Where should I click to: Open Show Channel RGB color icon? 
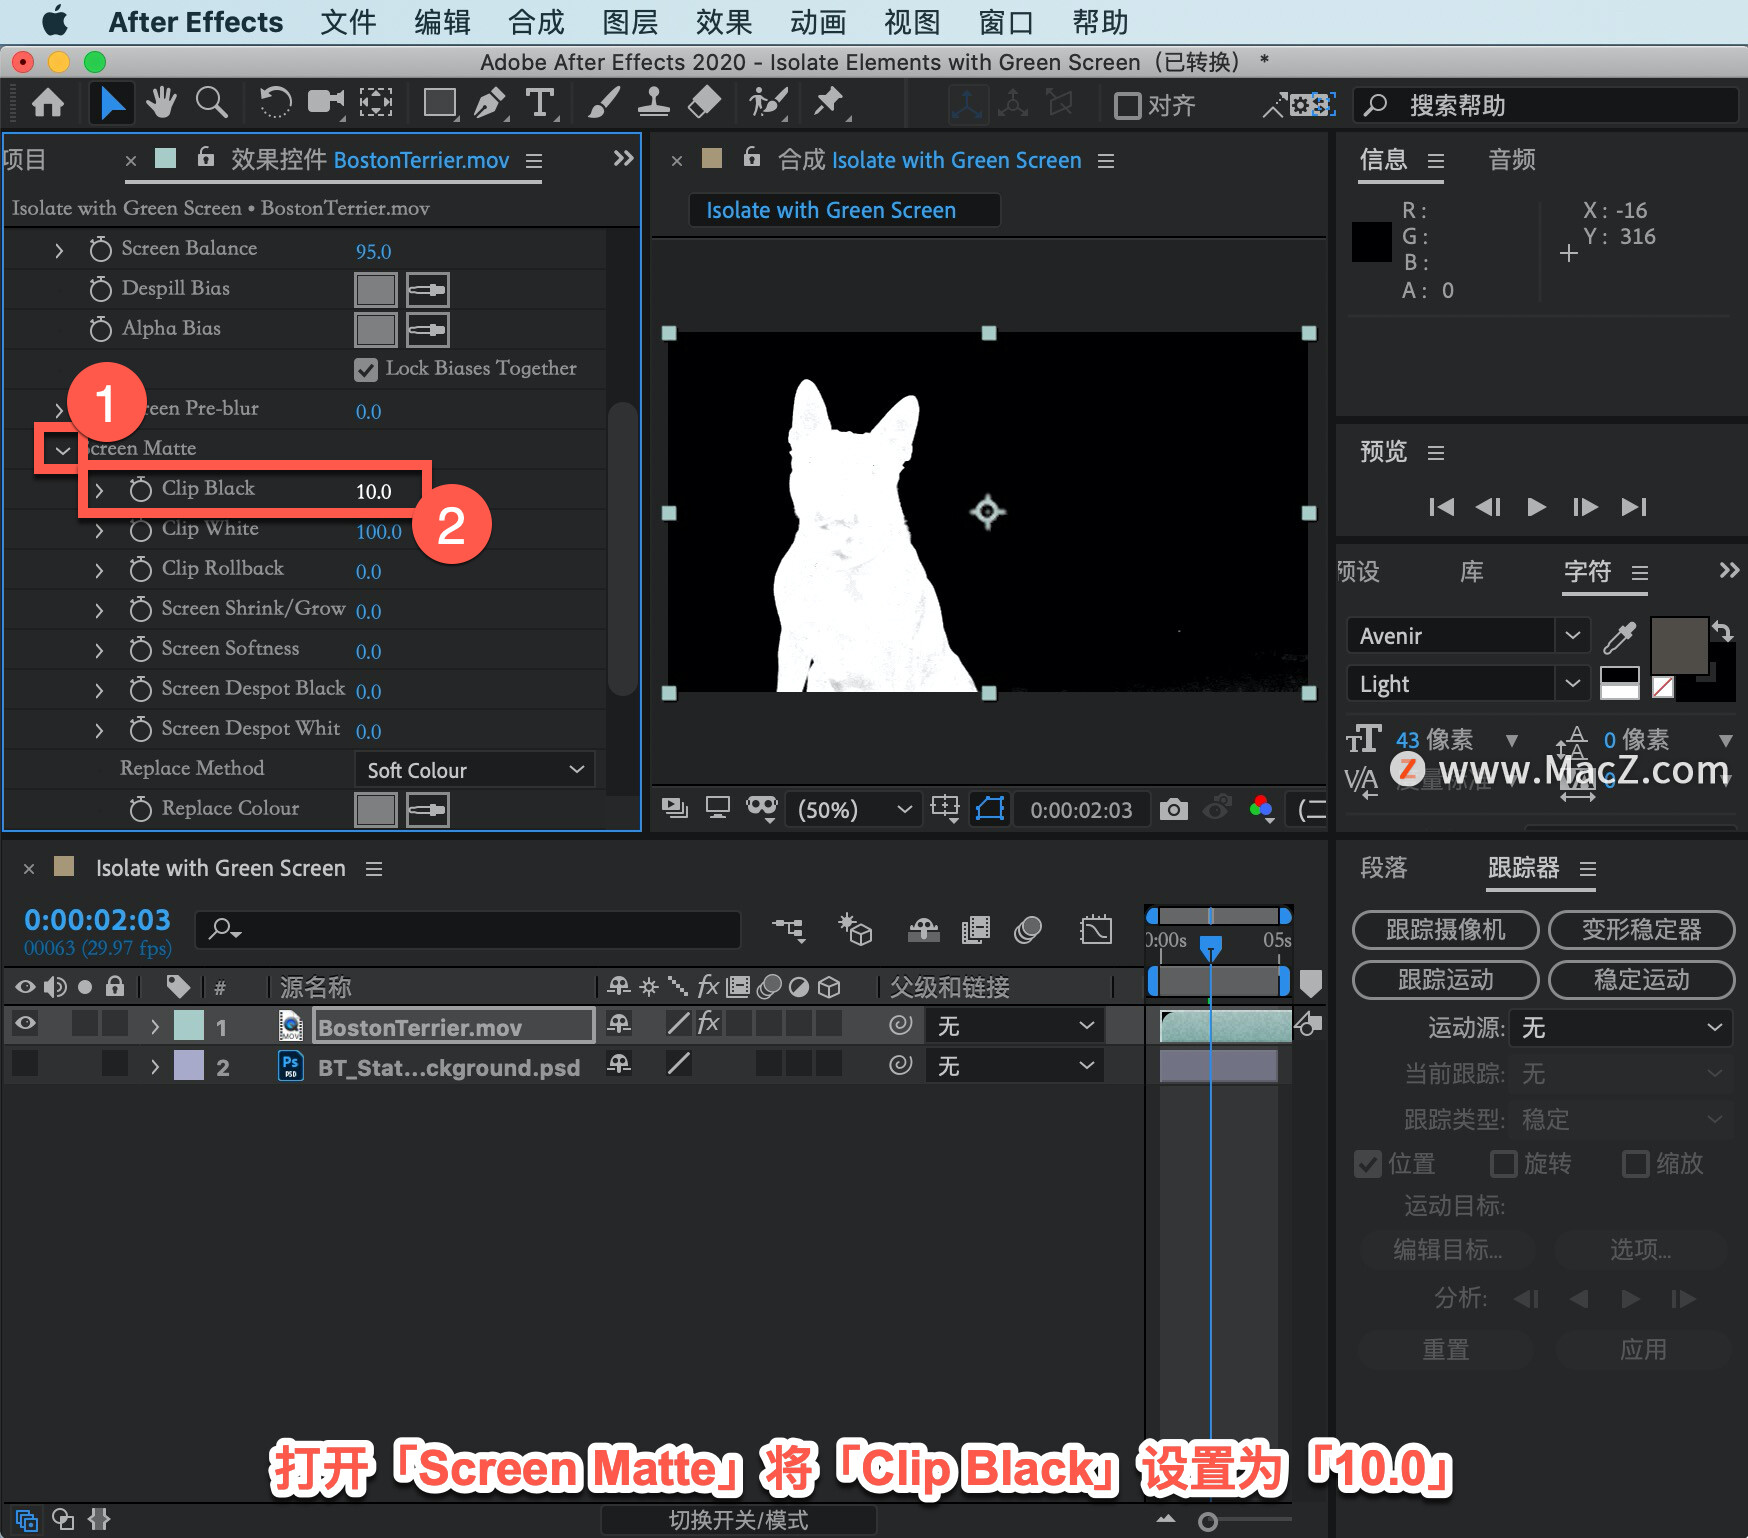tap(1262, 808)
